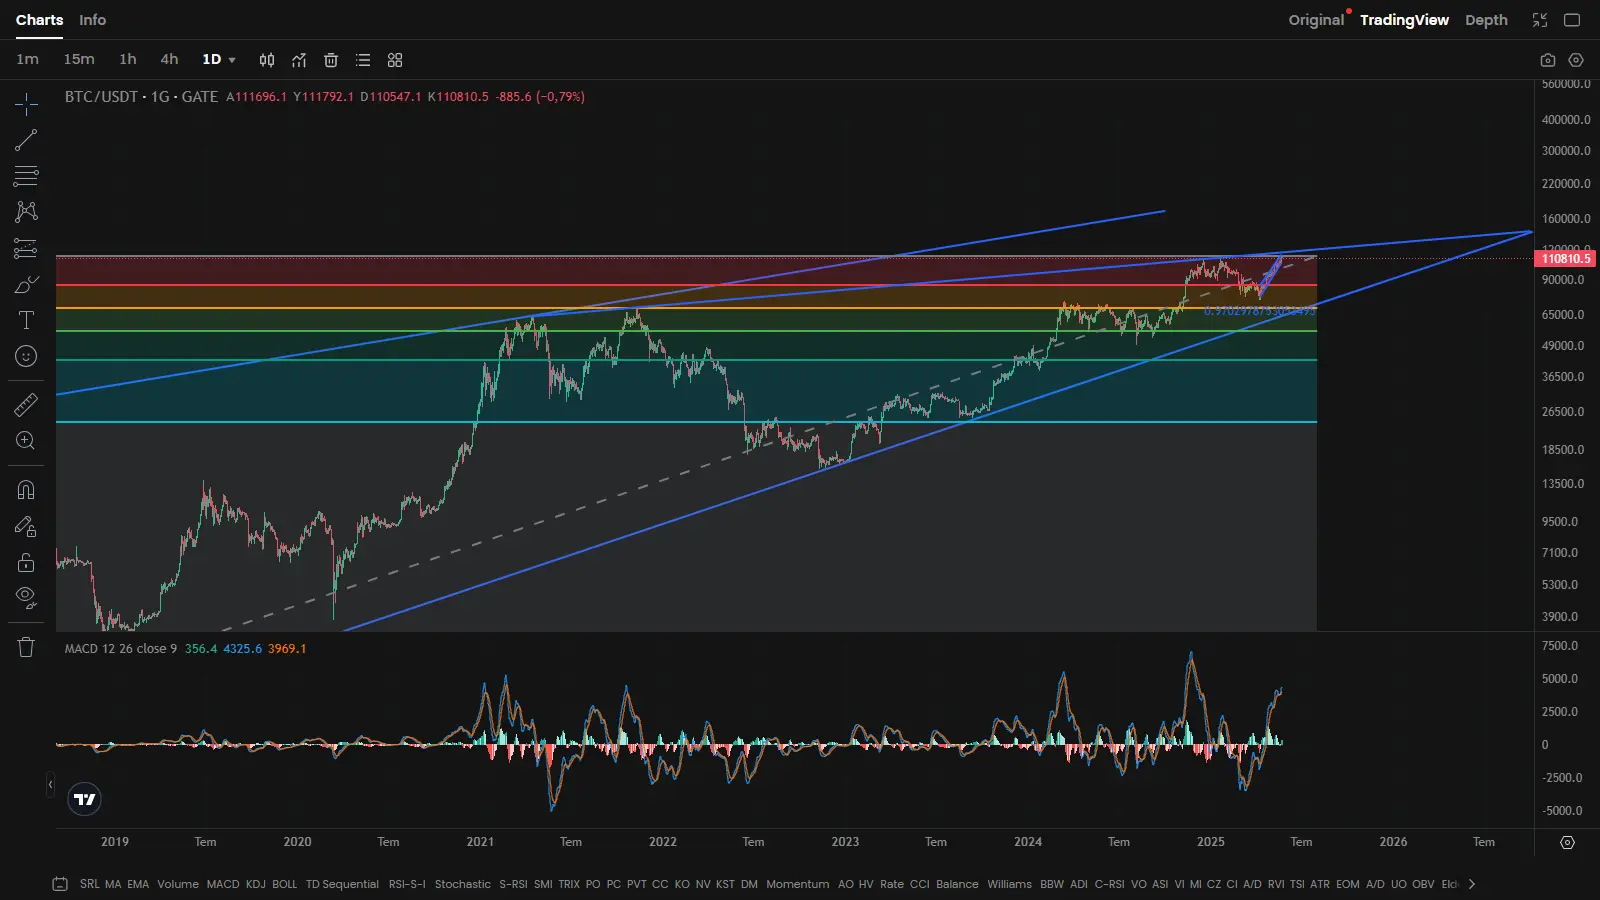Click the 65000.0 price axis label
The width and height of the screenshot is (1600, 900).
pyautogui.click(x=1563, y=315)
